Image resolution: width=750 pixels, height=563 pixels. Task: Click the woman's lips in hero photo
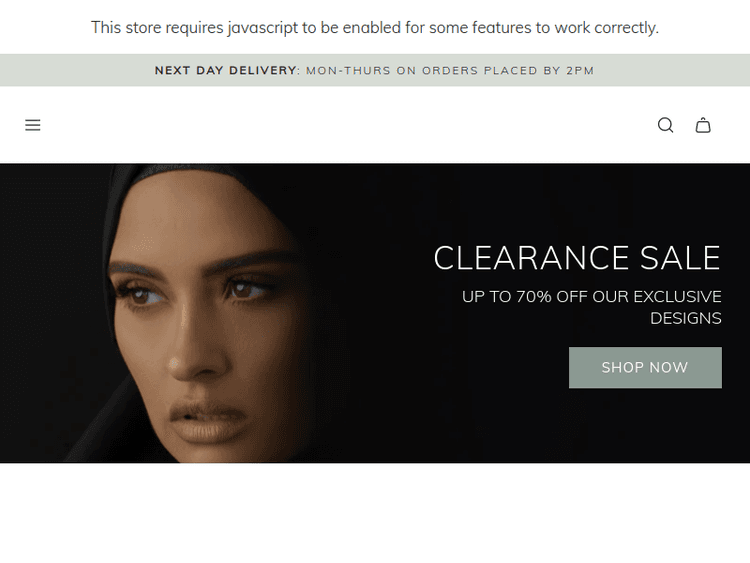[x=210, y=423]
